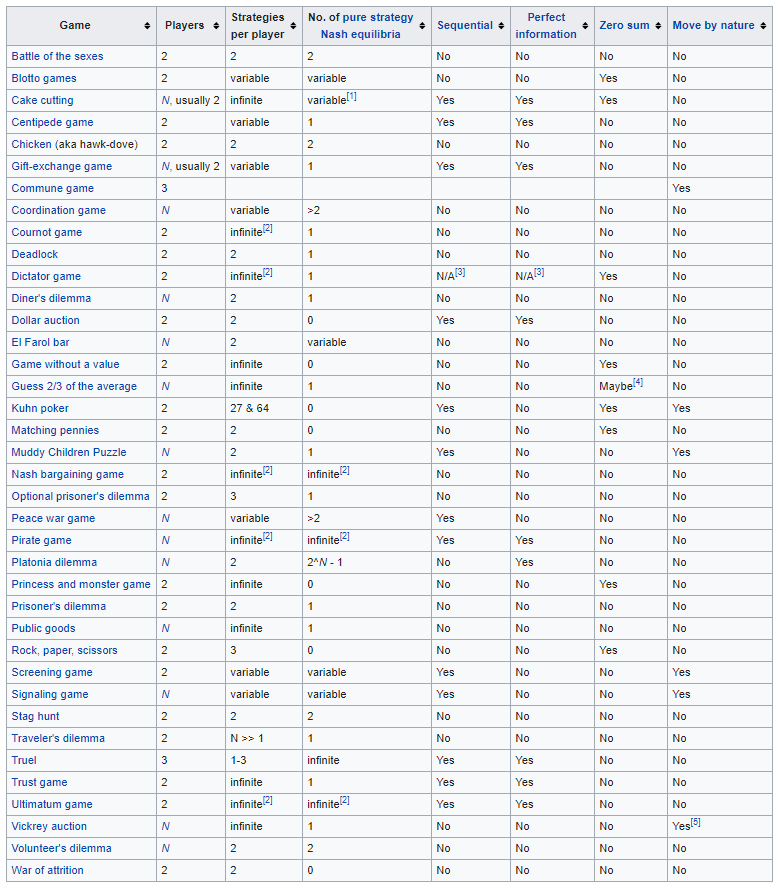Image resolution: width=781 pixels, height=889 pixels.
Task: Open Screening game link
Action: pos(52,672)
